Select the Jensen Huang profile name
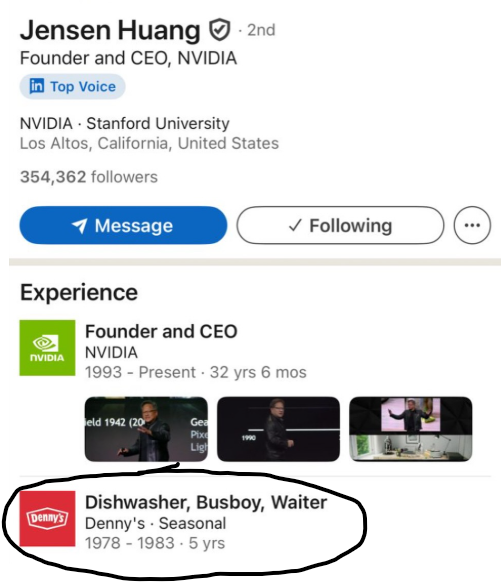Viewport: 501px width, 582px height. [110, 30]
